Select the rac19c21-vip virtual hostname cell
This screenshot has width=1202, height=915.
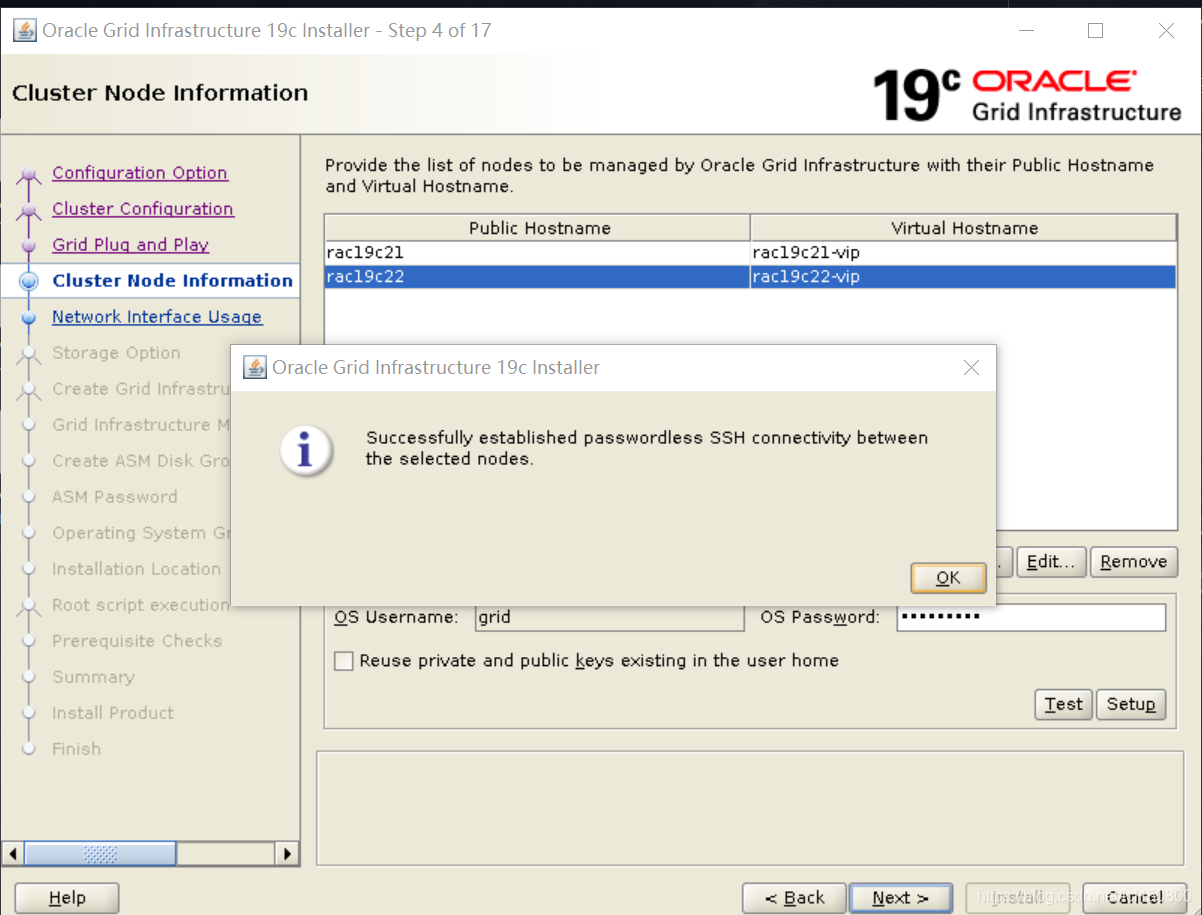[963, 253]
